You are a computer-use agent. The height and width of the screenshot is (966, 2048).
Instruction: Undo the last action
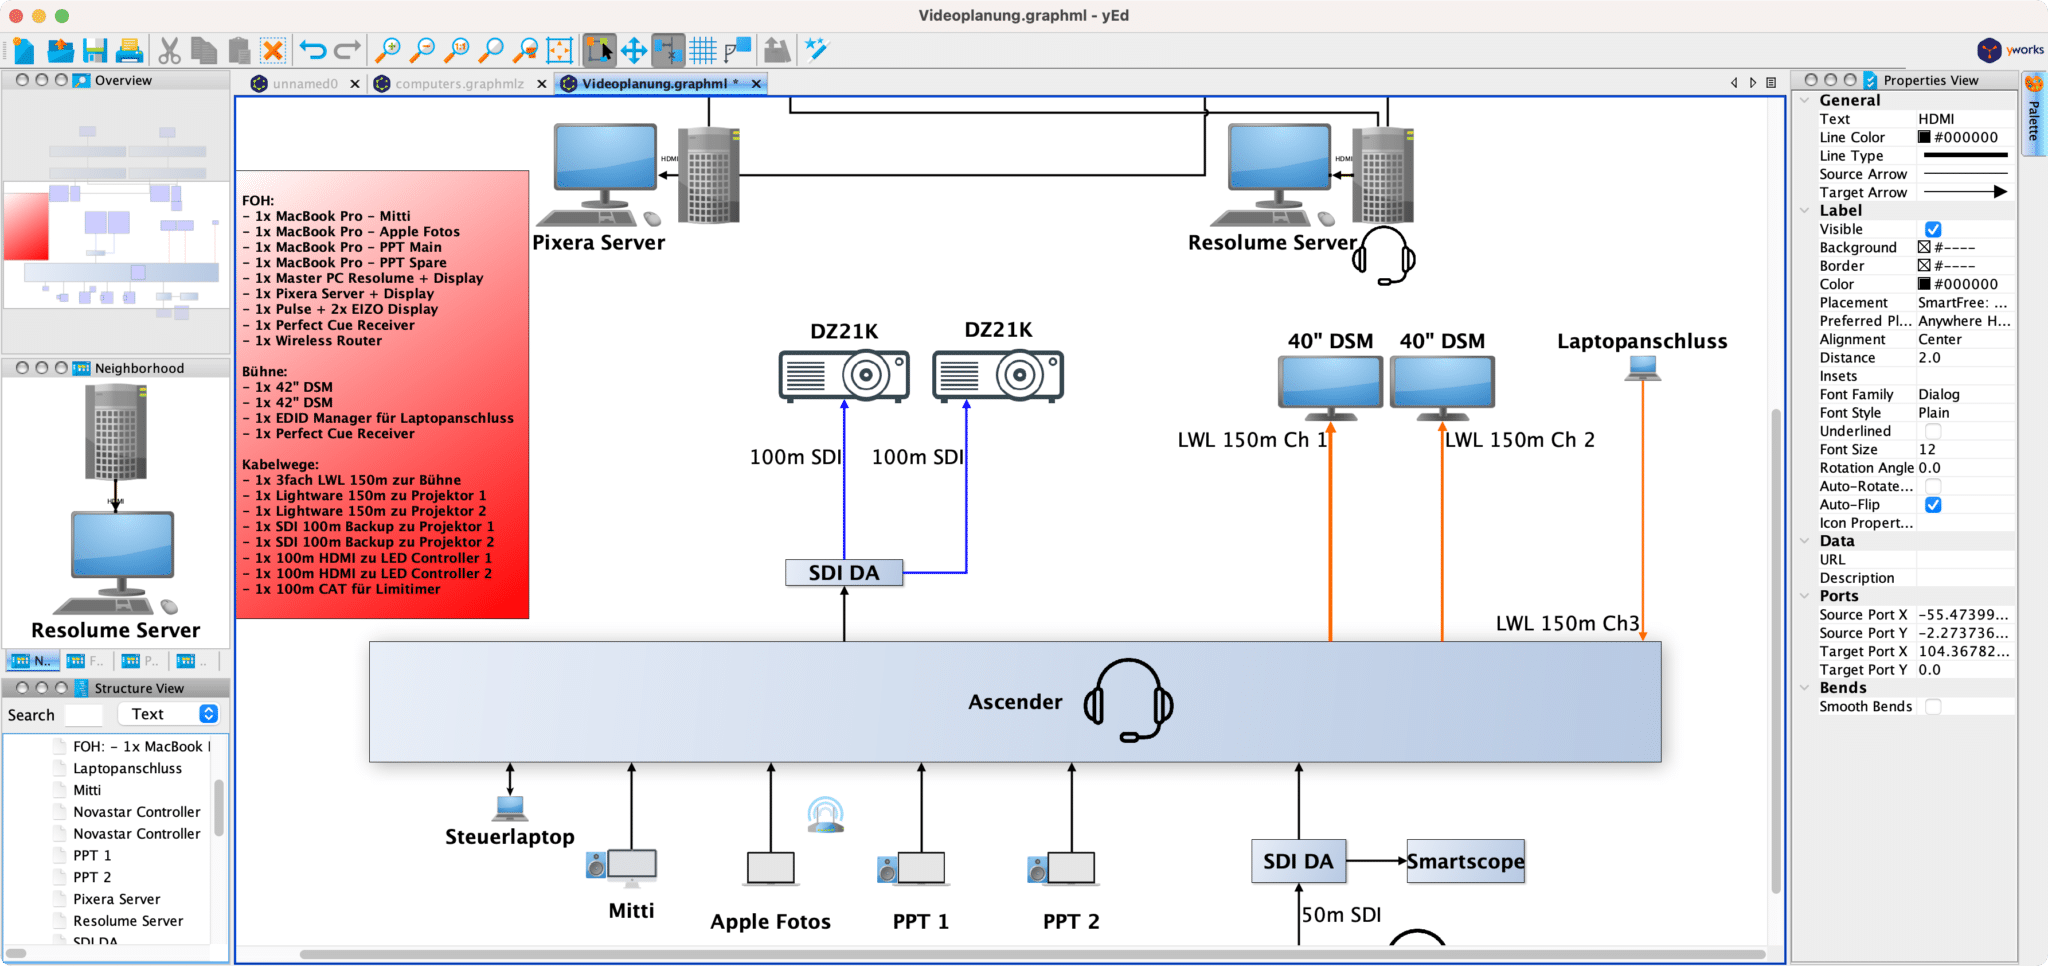(x=313, y=50)
